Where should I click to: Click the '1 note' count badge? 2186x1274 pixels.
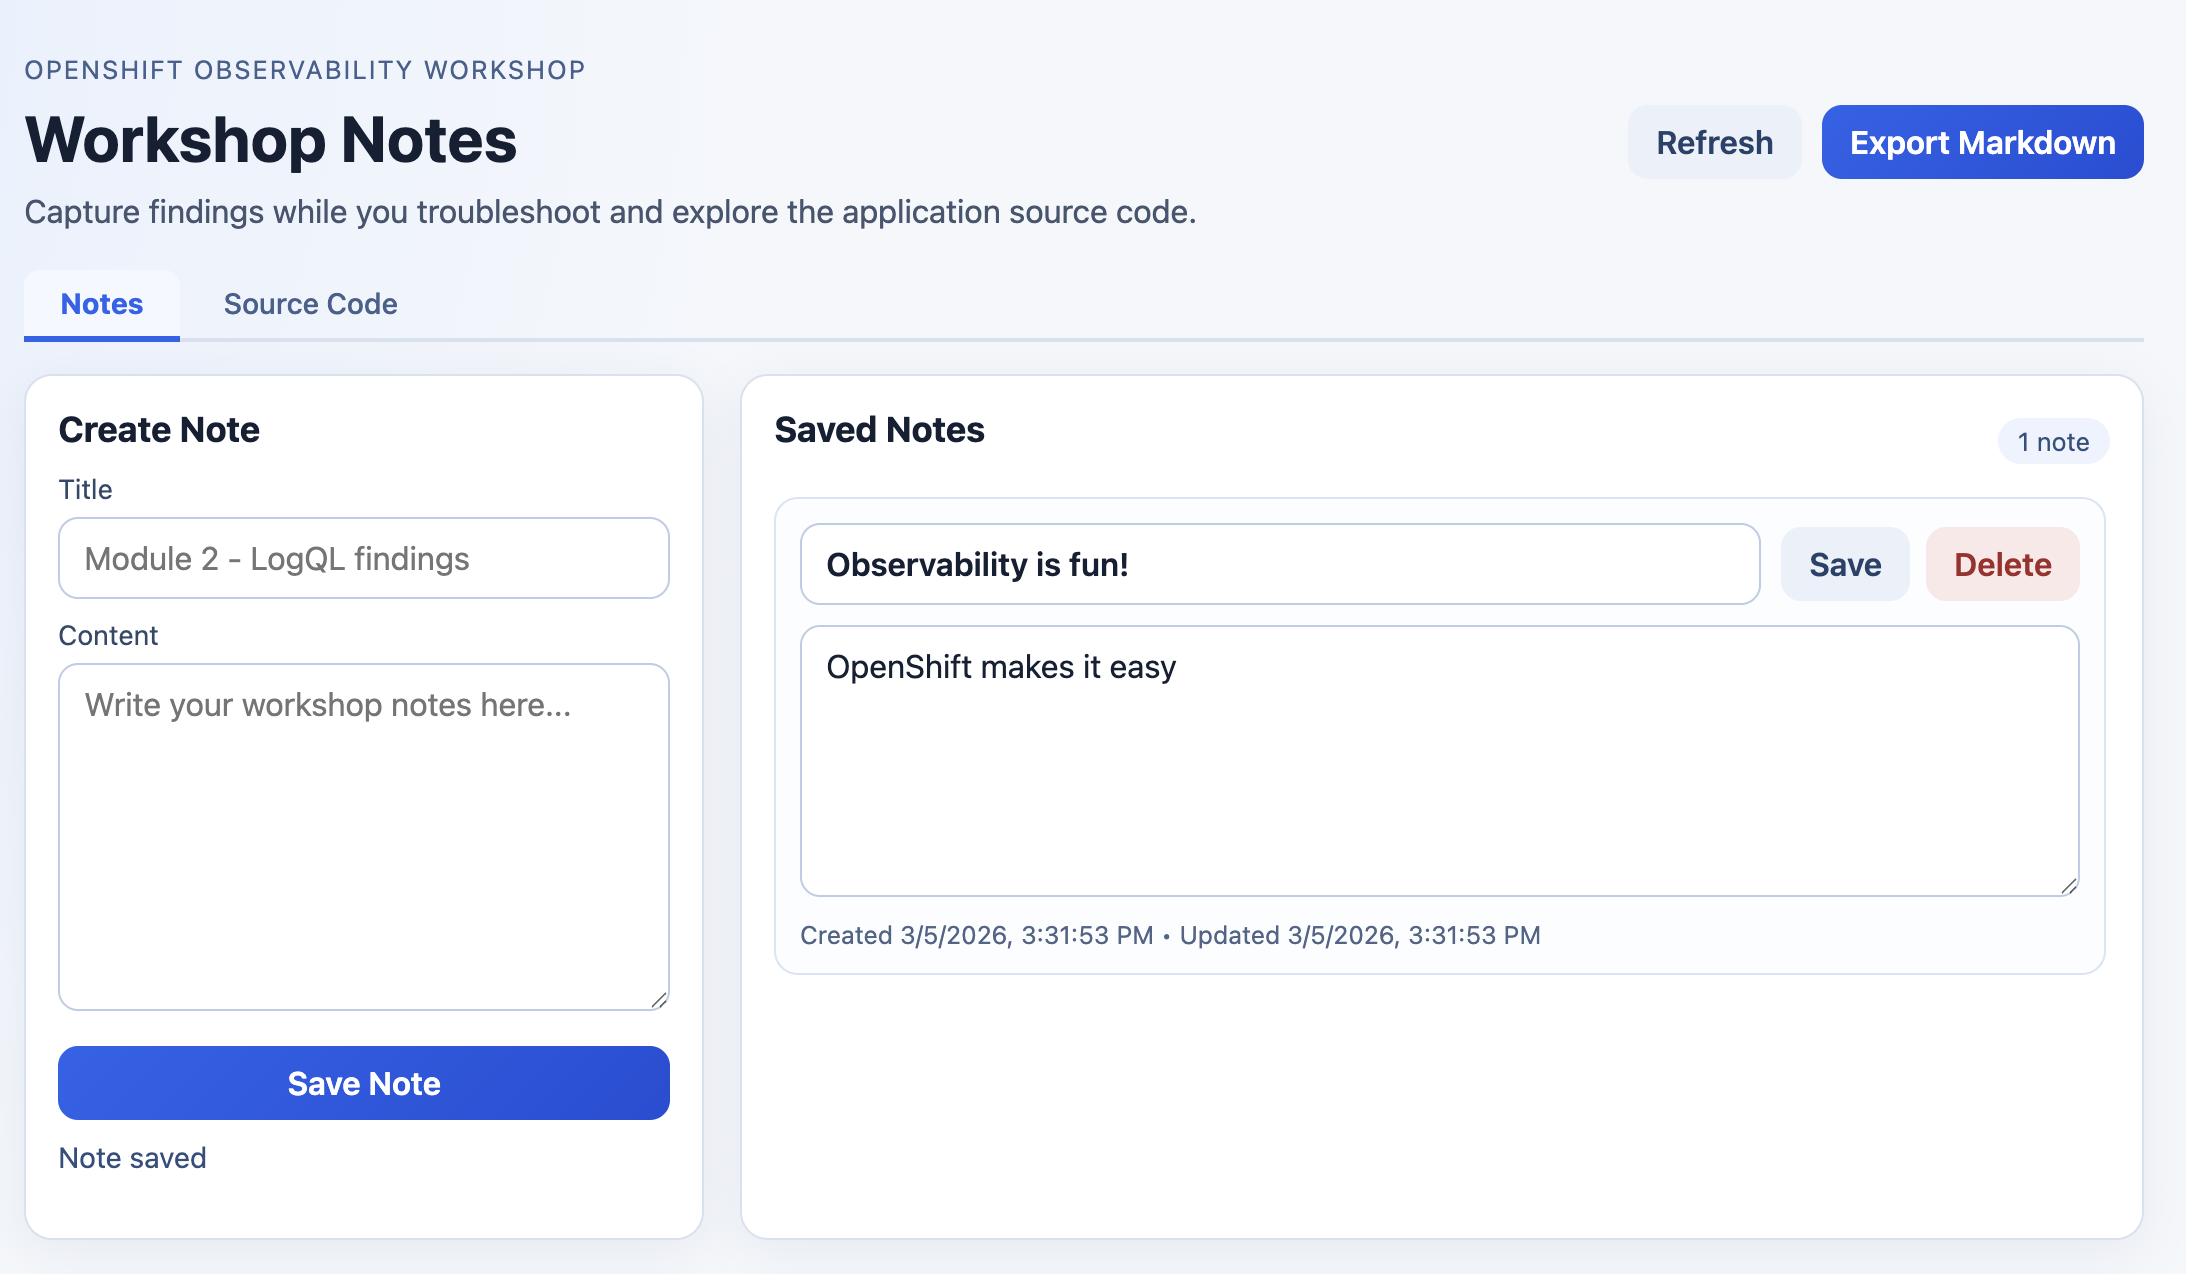[x=2054, y=441]
